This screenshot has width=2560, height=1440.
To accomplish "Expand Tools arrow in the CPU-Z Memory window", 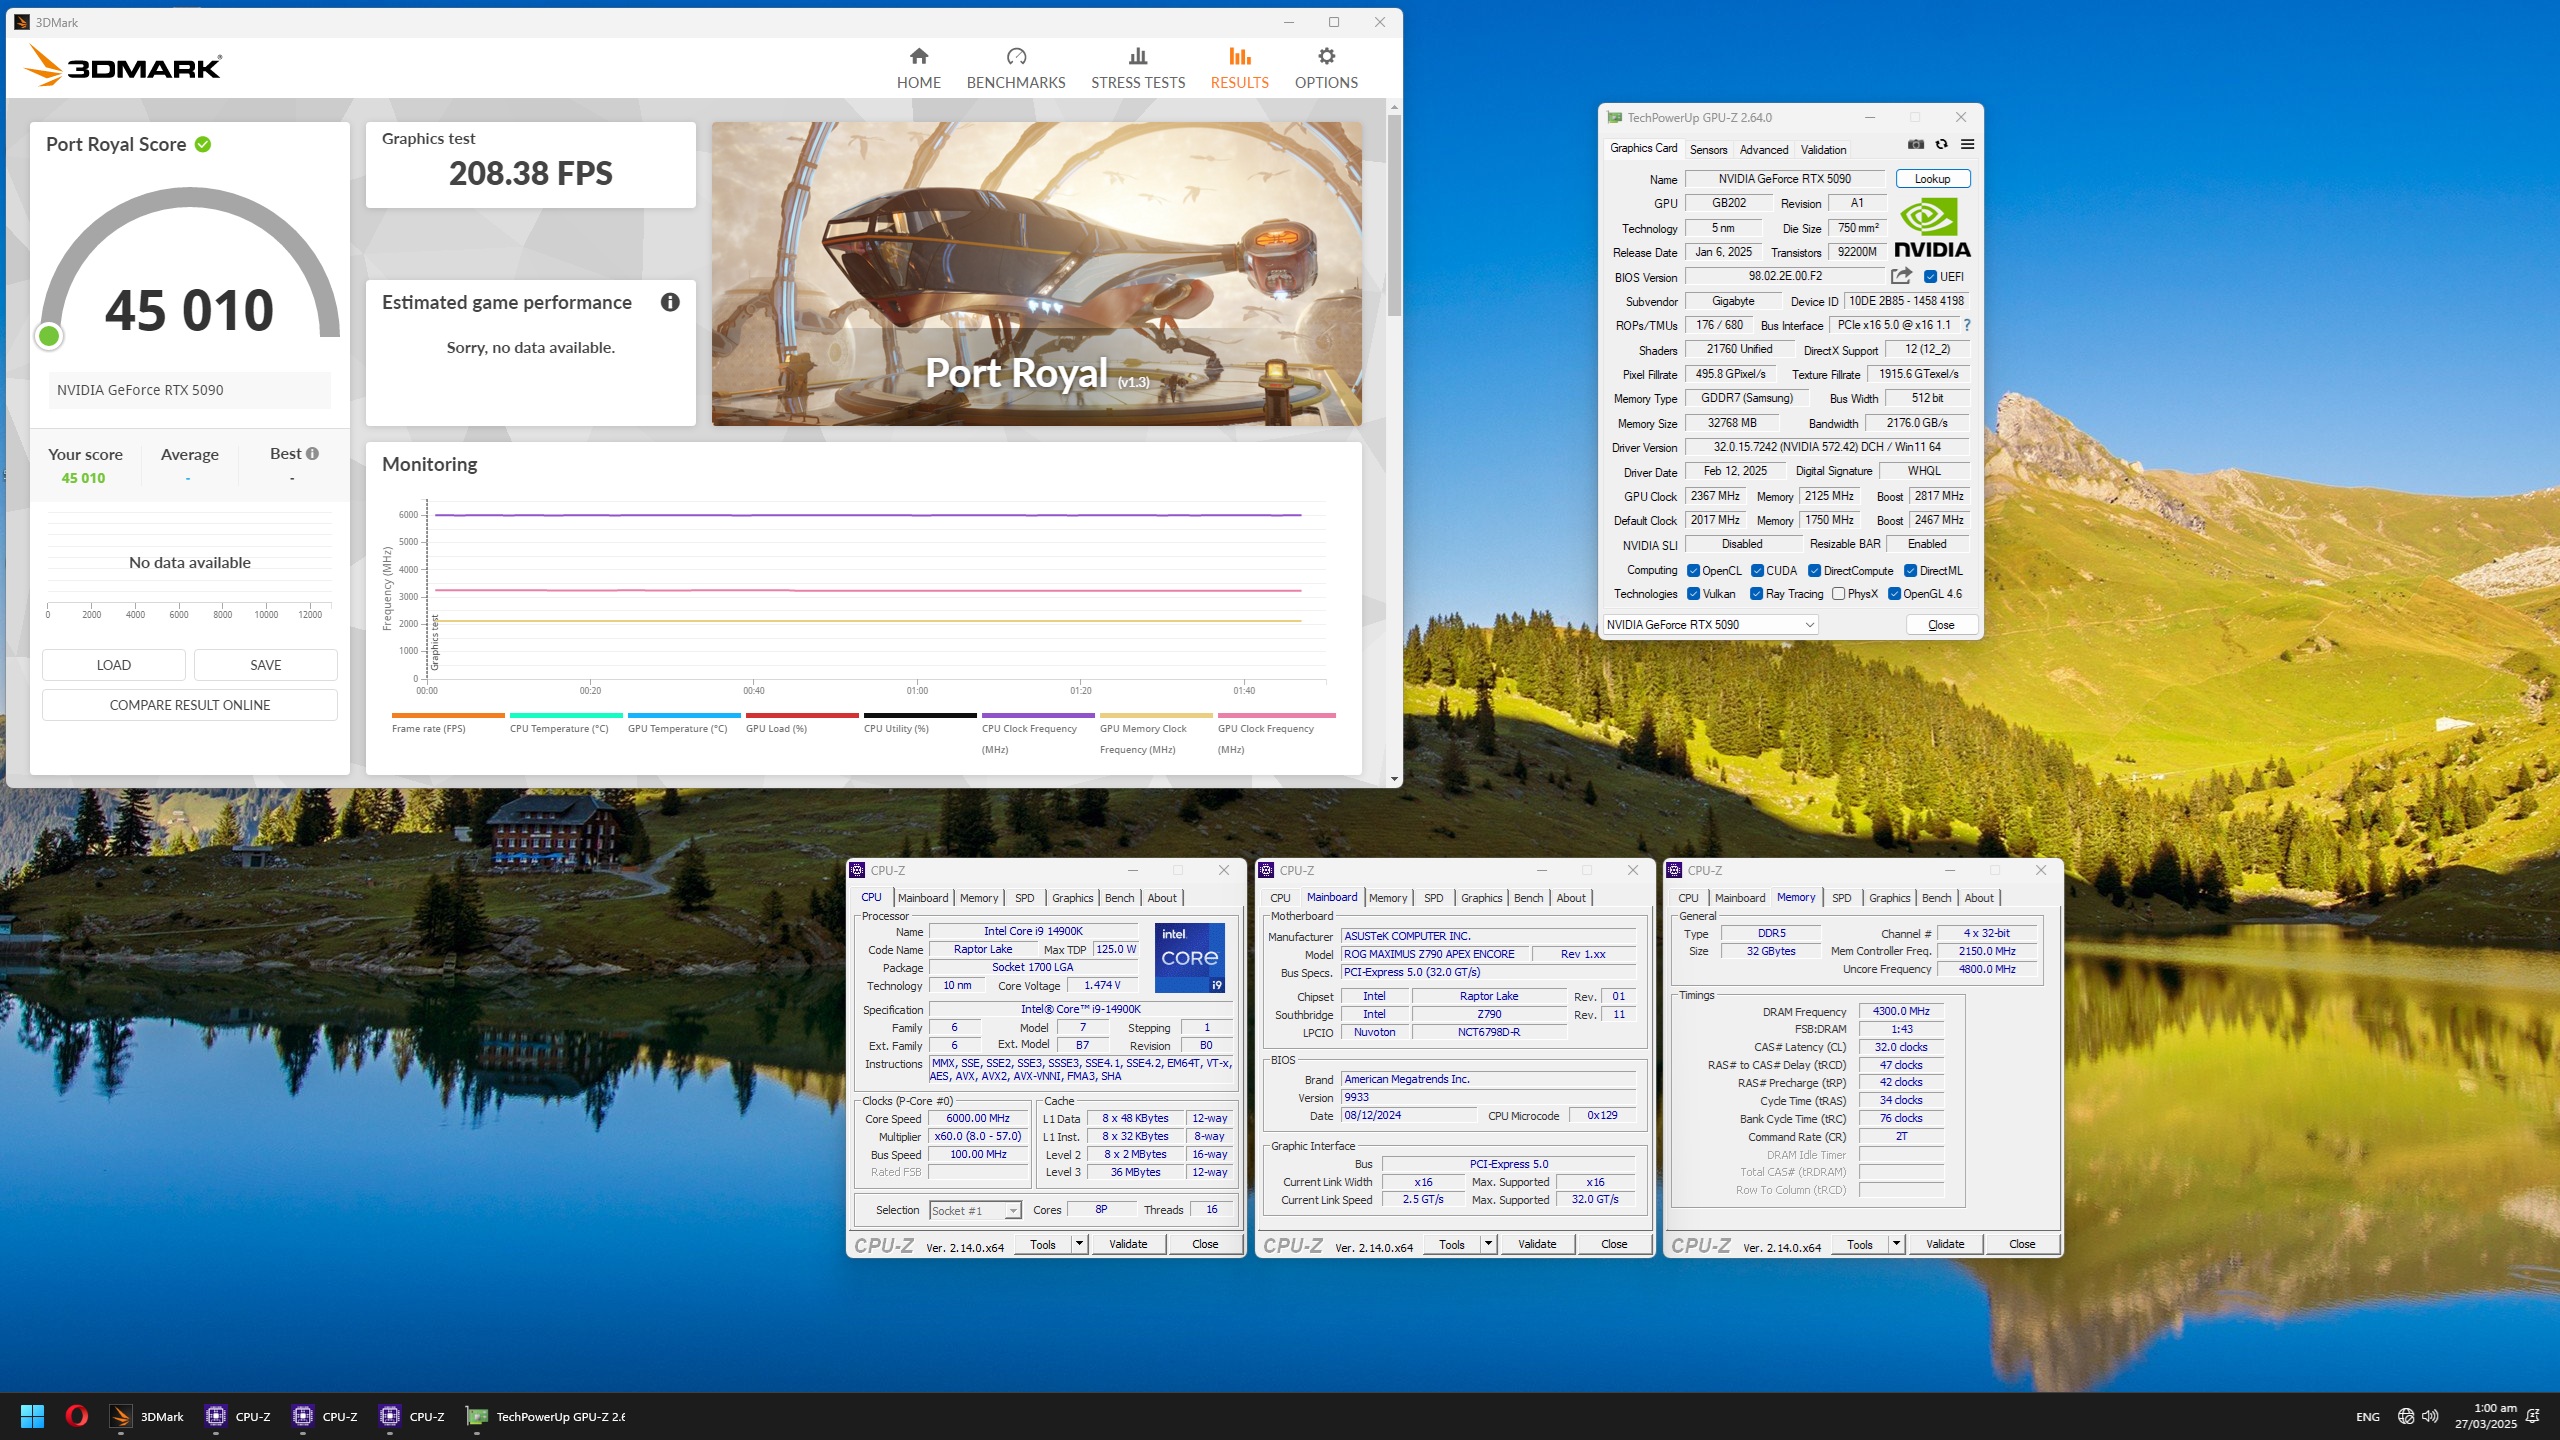I will point(1896,1244).
